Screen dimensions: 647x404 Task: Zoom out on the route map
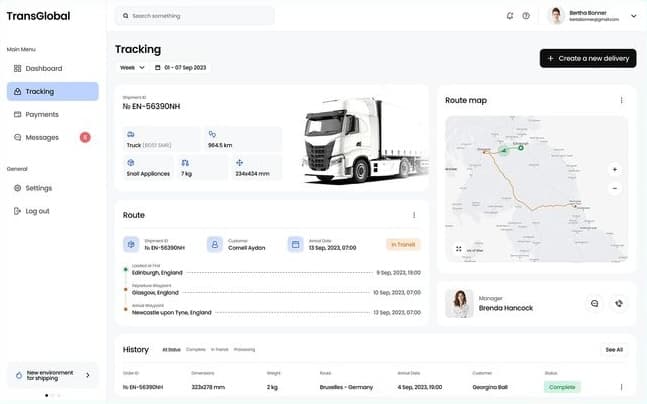(614, 188)
